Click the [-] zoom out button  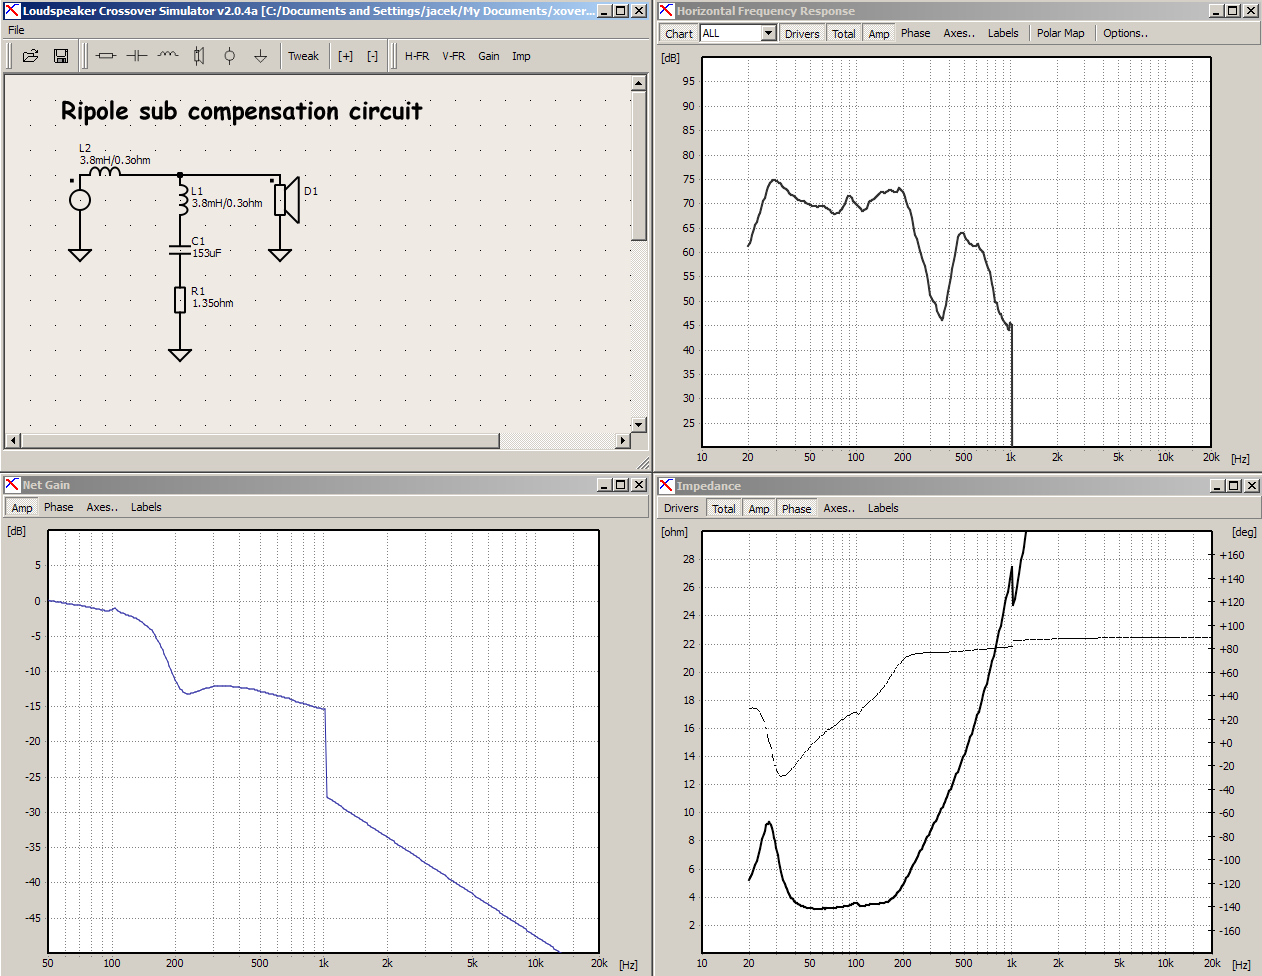tap(372, 56)
